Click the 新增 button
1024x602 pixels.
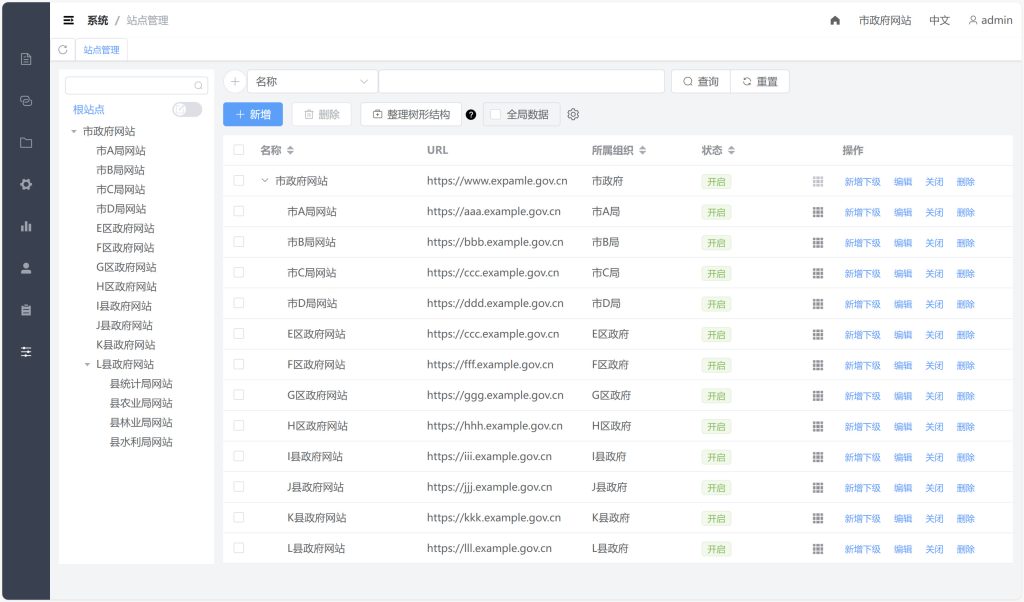(253, 114)
